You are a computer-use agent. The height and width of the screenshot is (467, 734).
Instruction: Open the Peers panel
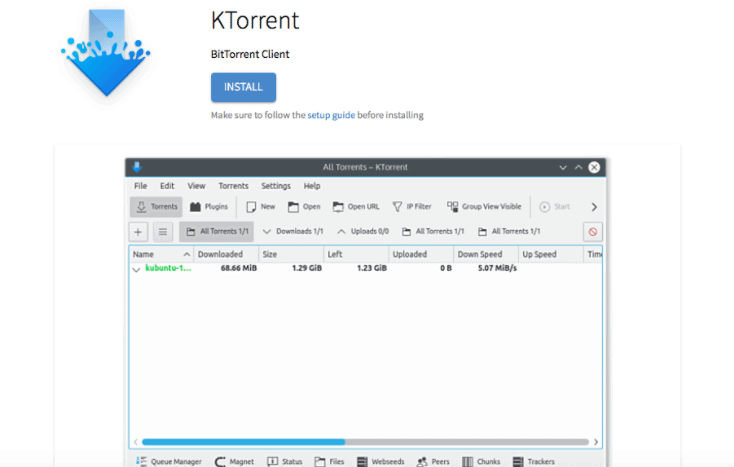pyautogui.click(x=433, y=461)
